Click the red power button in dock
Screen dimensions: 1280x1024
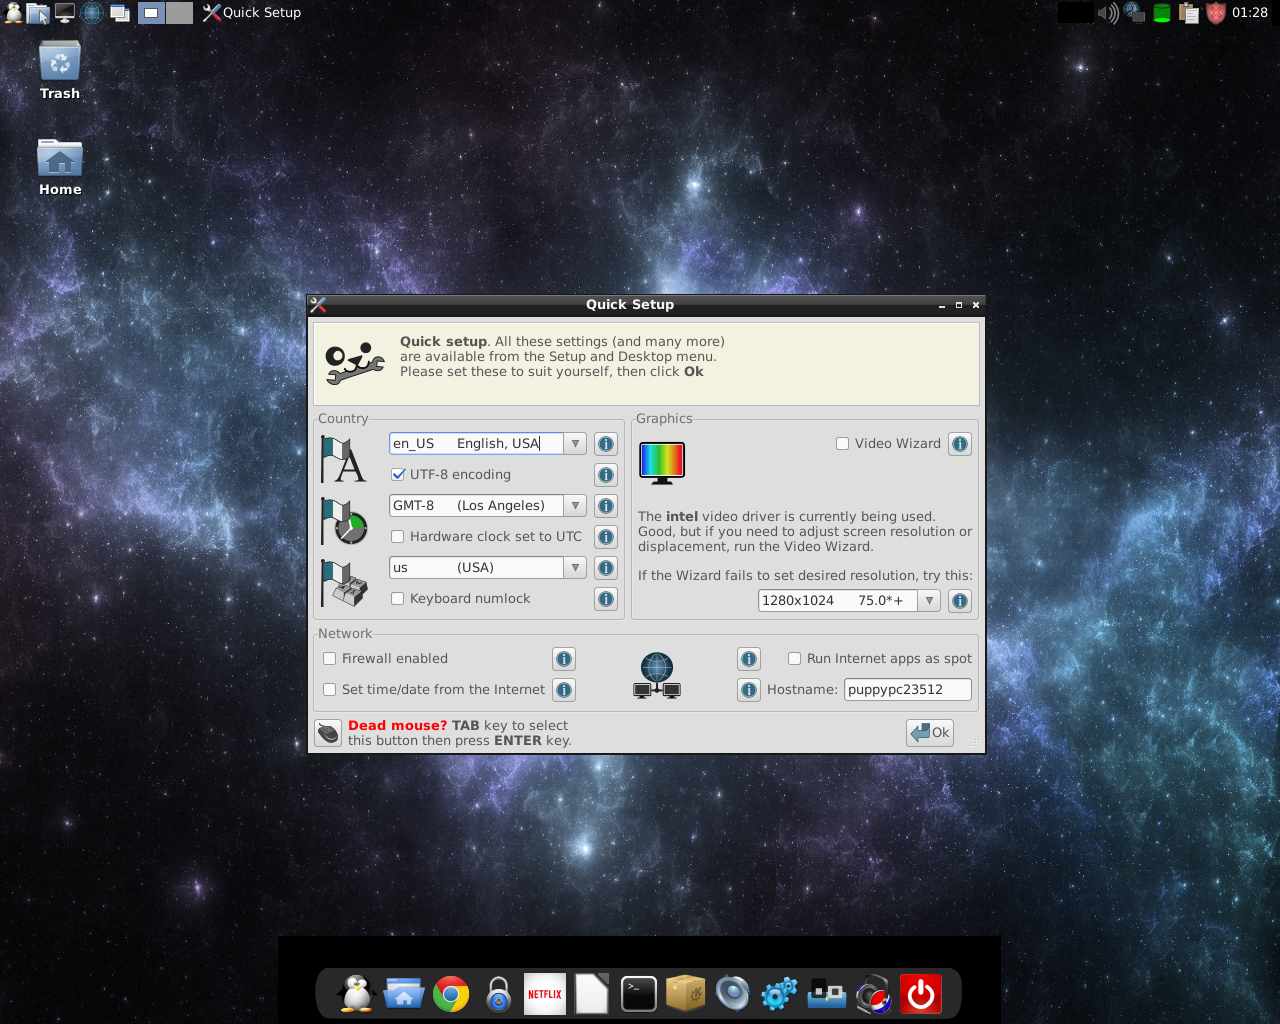[x=920, y=994]
